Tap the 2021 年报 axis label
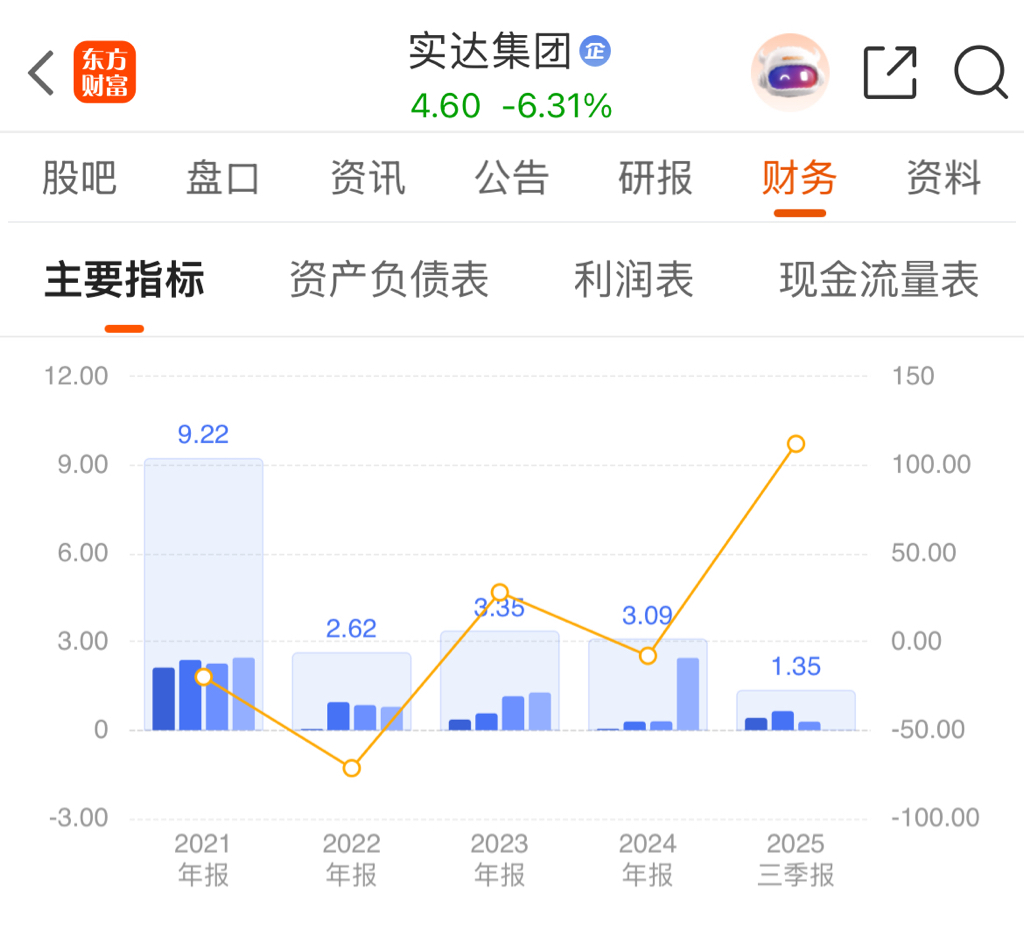Viewport: 1024px width, 930px height. 203,859
